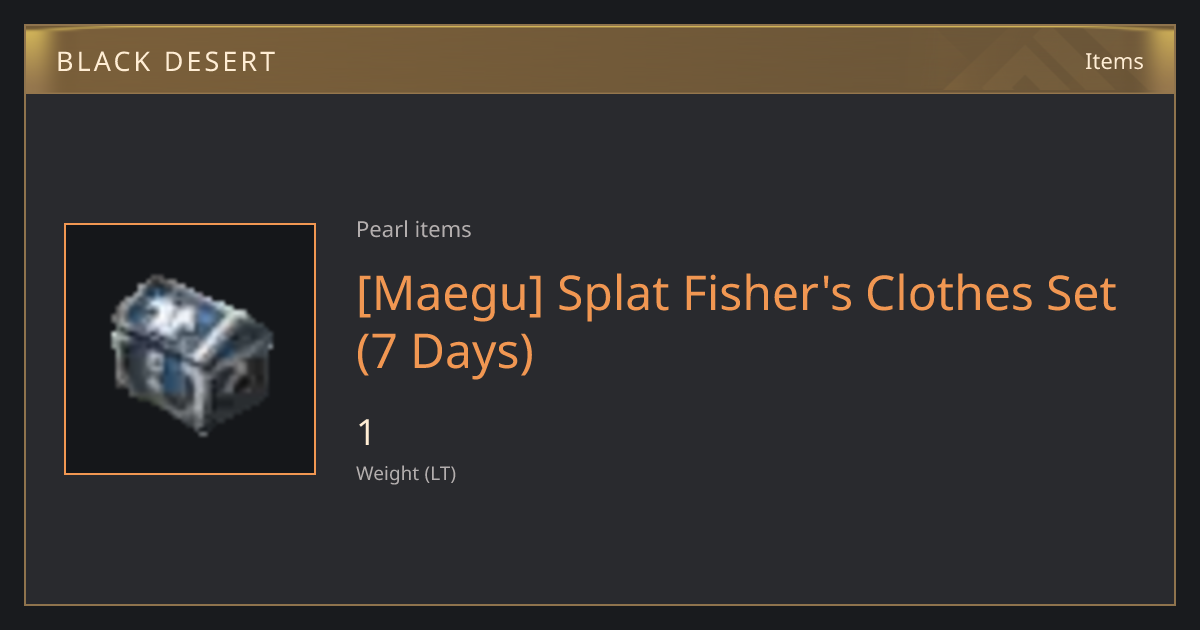The image size is (1200, 630).
Task: Click the BLACK DESERT header title
Action: click(166, 62)
